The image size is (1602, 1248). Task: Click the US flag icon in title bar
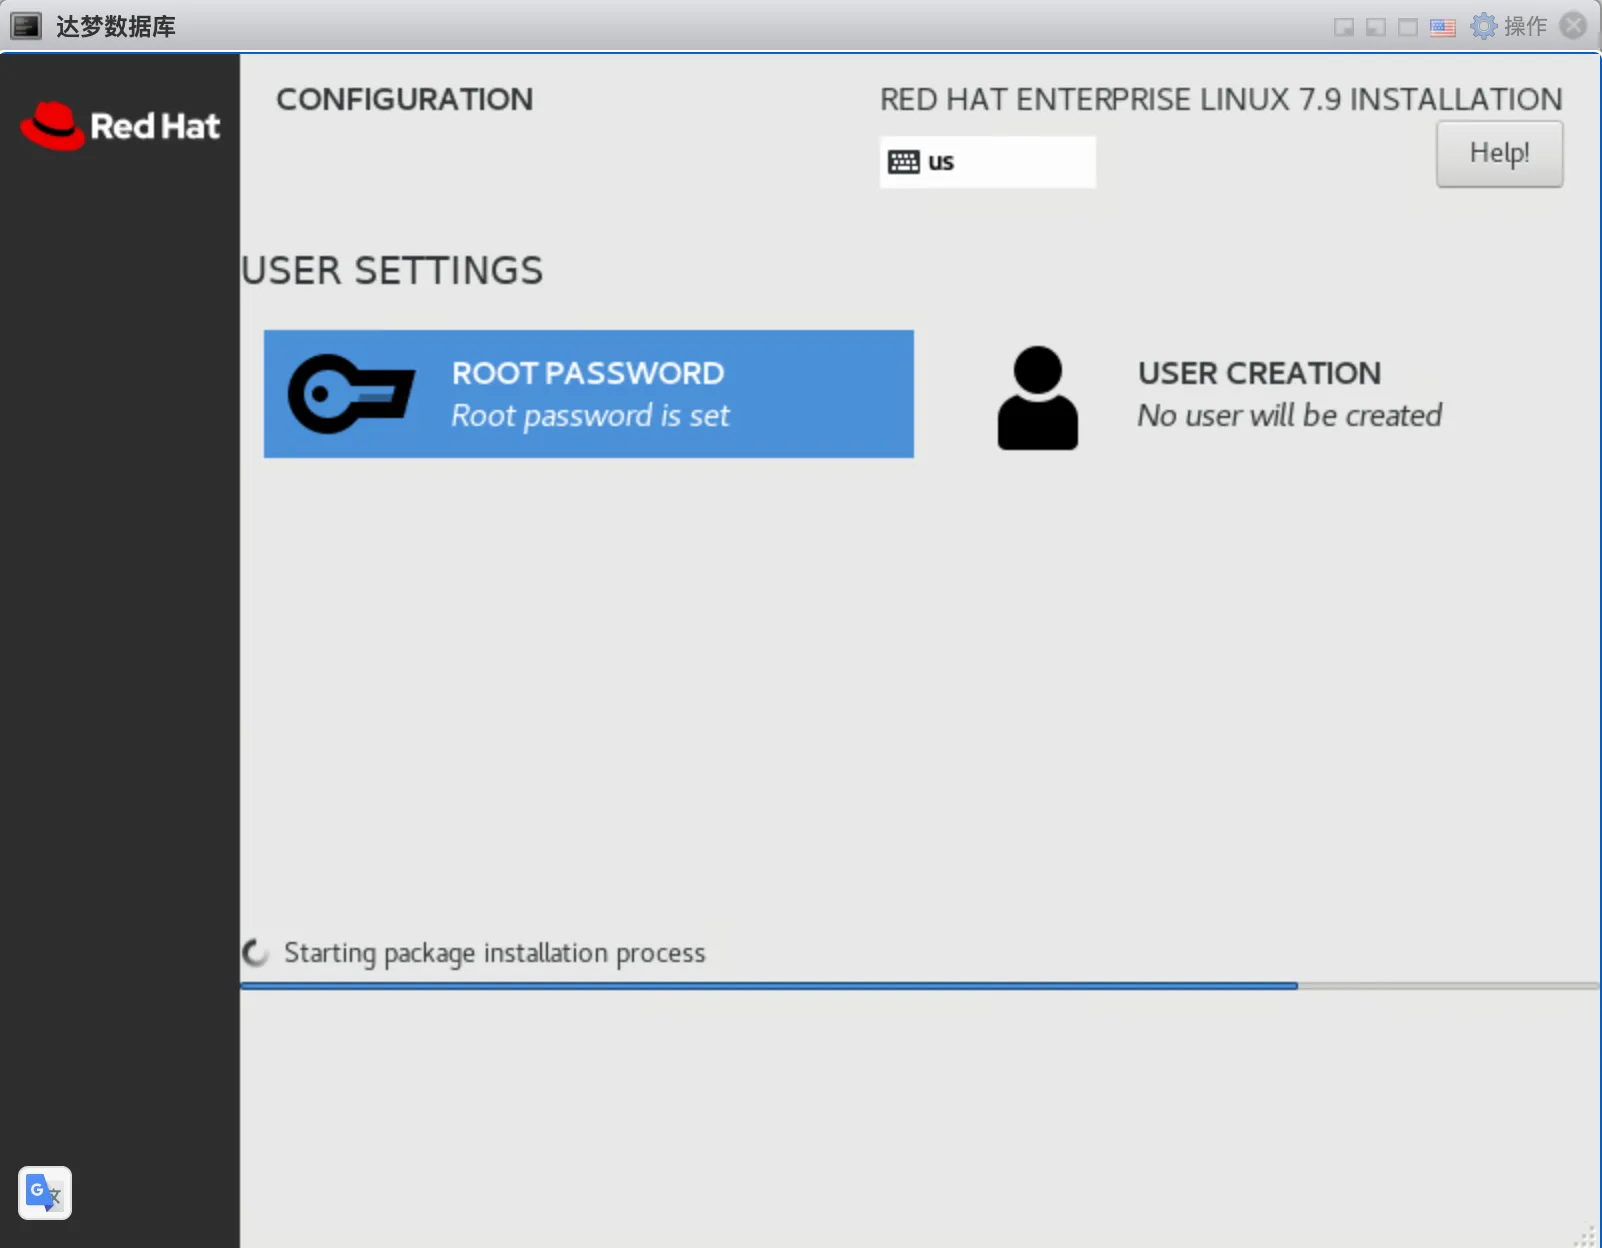point(1442,27)
